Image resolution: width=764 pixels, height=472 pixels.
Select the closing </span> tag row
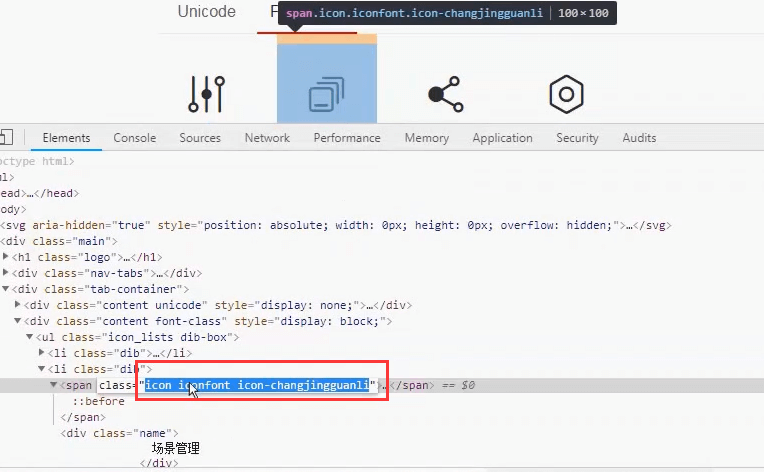point(83,417)
